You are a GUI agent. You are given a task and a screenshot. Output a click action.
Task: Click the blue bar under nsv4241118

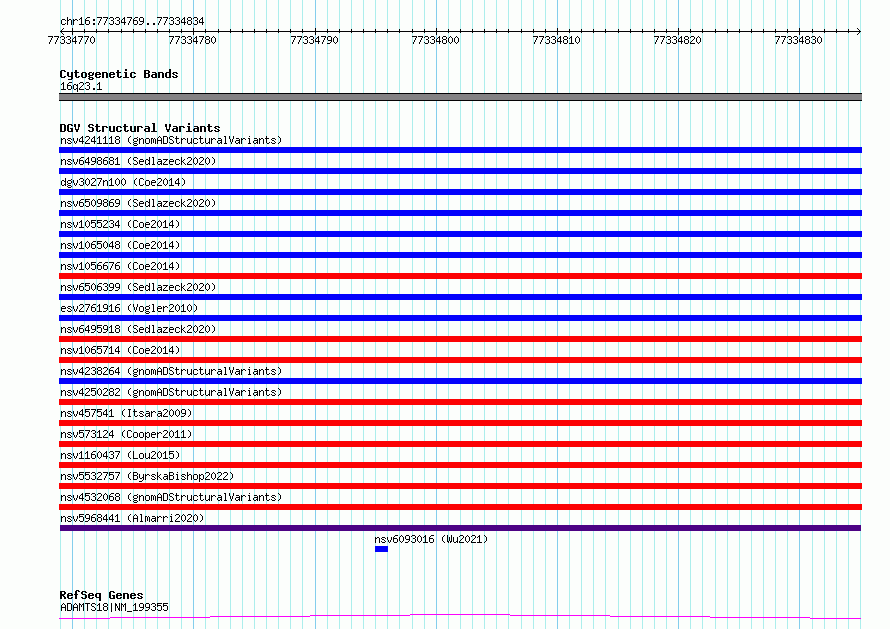pos(460,150)
